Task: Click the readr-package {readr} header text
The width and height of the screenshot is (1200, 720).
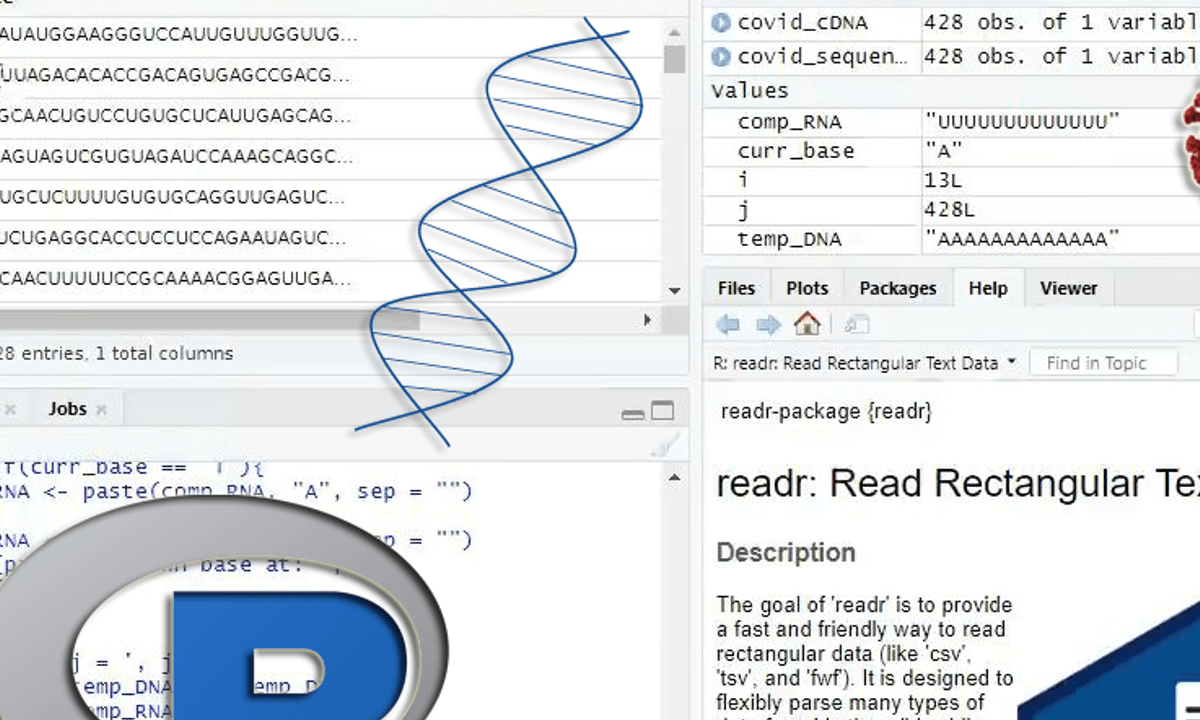Action: [x=826, y=411]
